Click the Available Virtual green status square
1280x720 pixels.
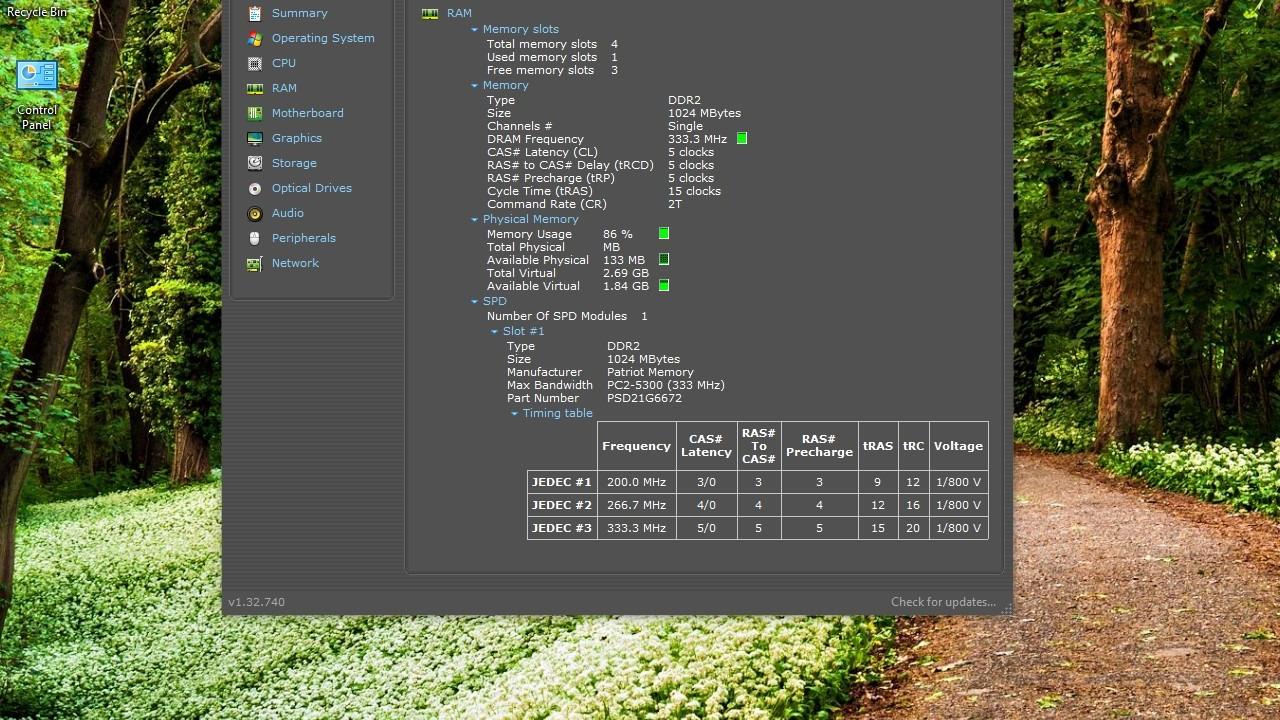664,286
